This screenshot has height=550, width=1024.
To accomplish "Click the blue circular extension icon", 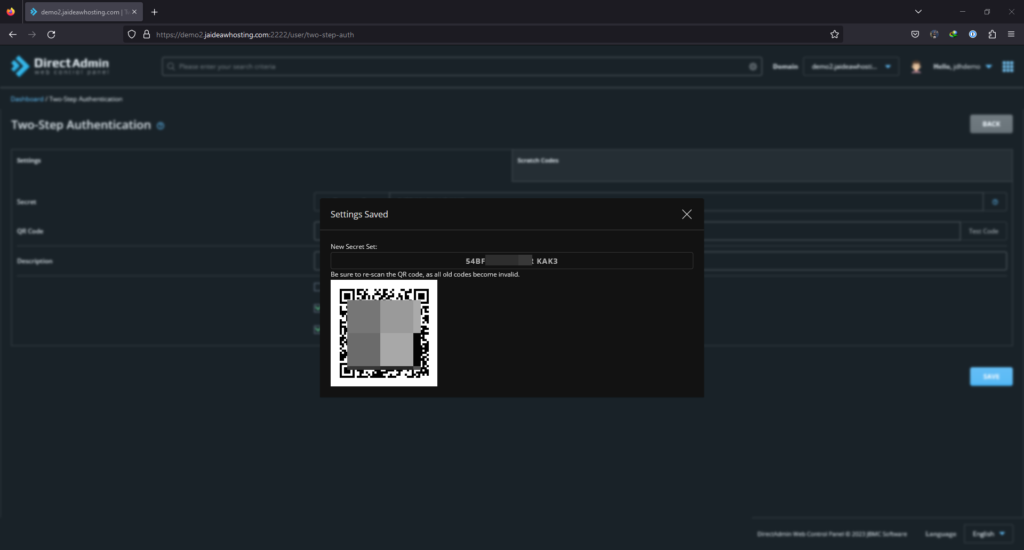I will [972, 35].
